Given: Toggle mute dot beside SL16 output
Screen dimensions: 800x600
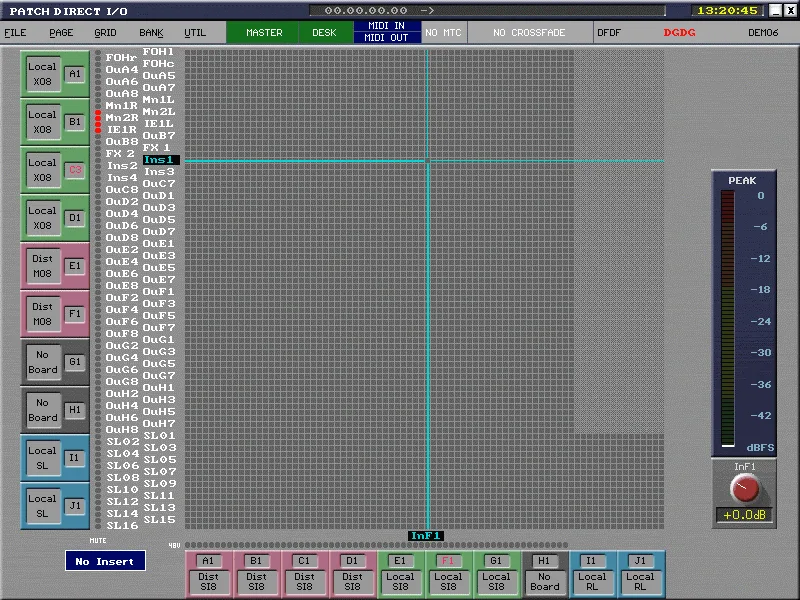Looking at the screenshot, I should (98, 526).
